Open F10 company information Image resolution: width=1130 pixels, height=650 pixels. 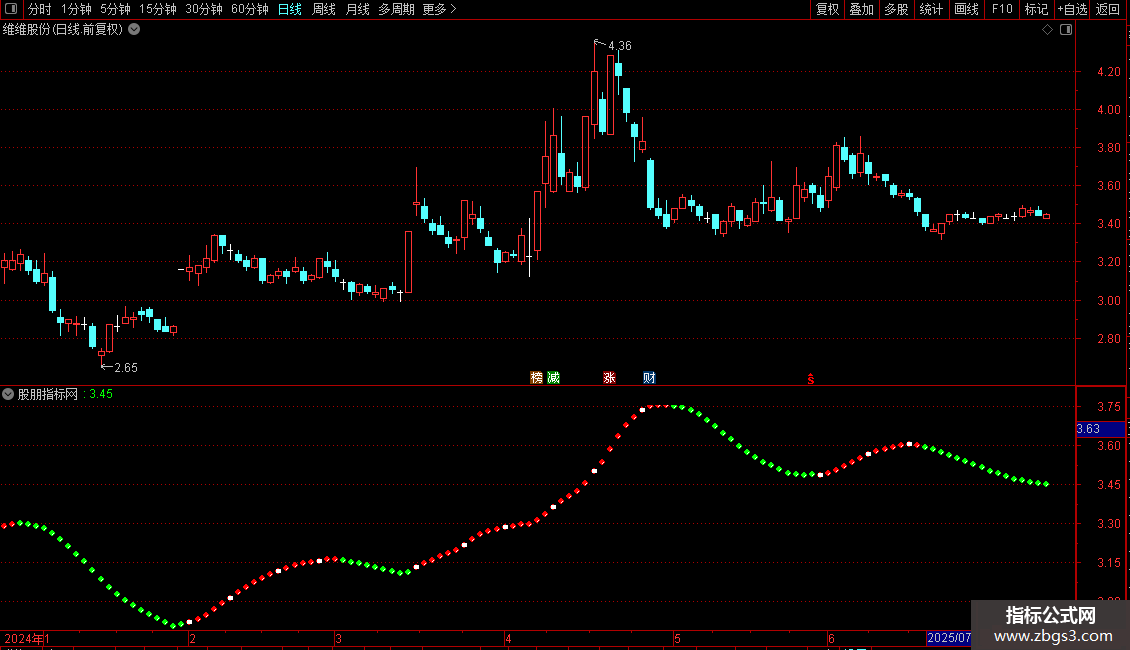[x=1002, y=9]
